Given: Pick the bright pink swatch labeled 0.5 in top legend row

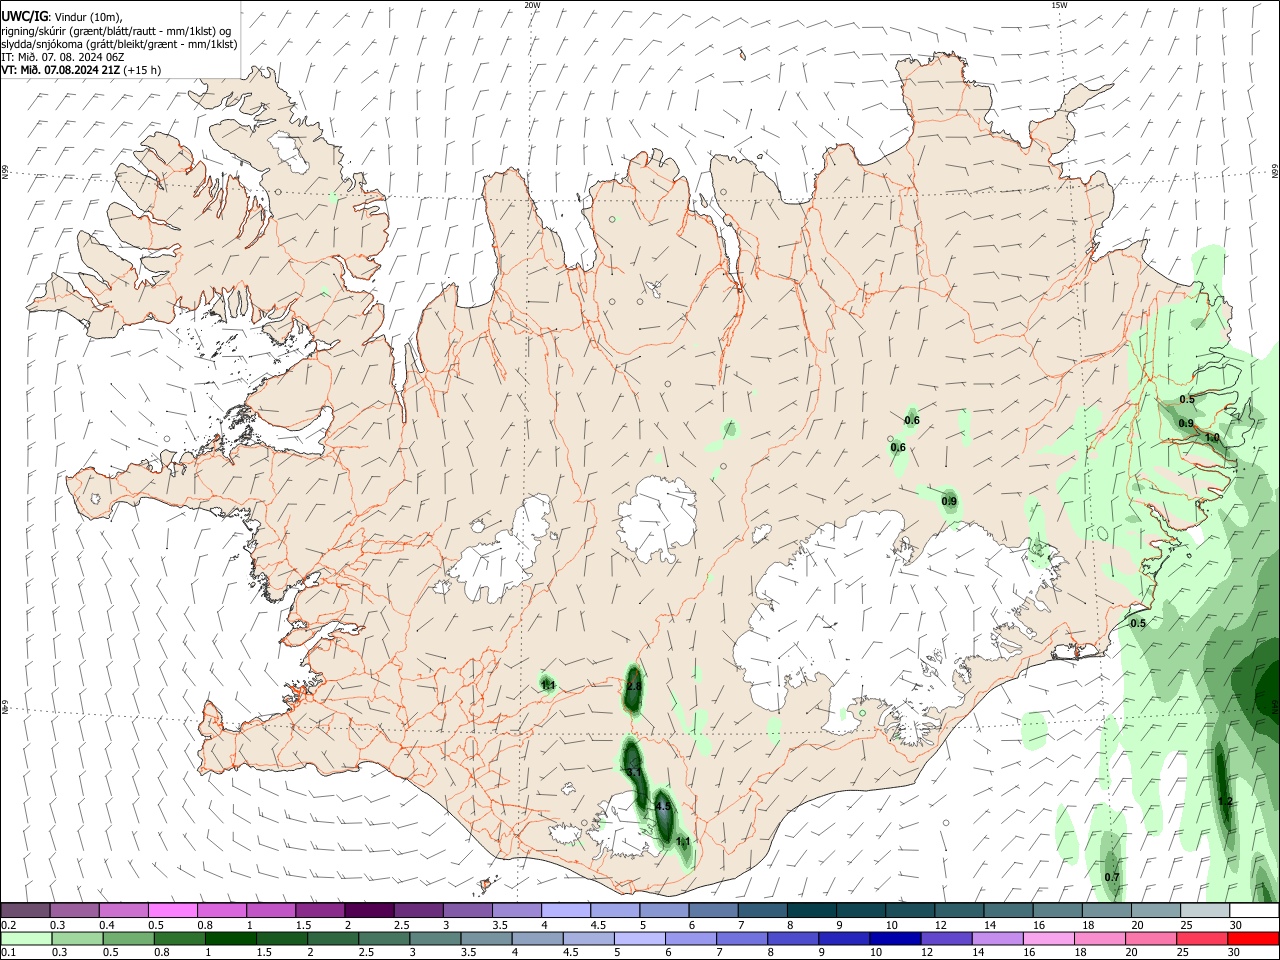Looking at the screenshot, I should tap(172, 910).
